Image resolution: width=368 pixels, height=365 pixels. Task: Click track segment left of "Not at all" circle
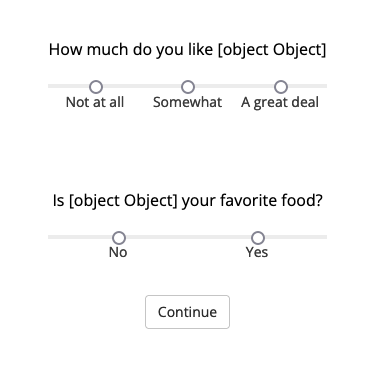[69, 86]
